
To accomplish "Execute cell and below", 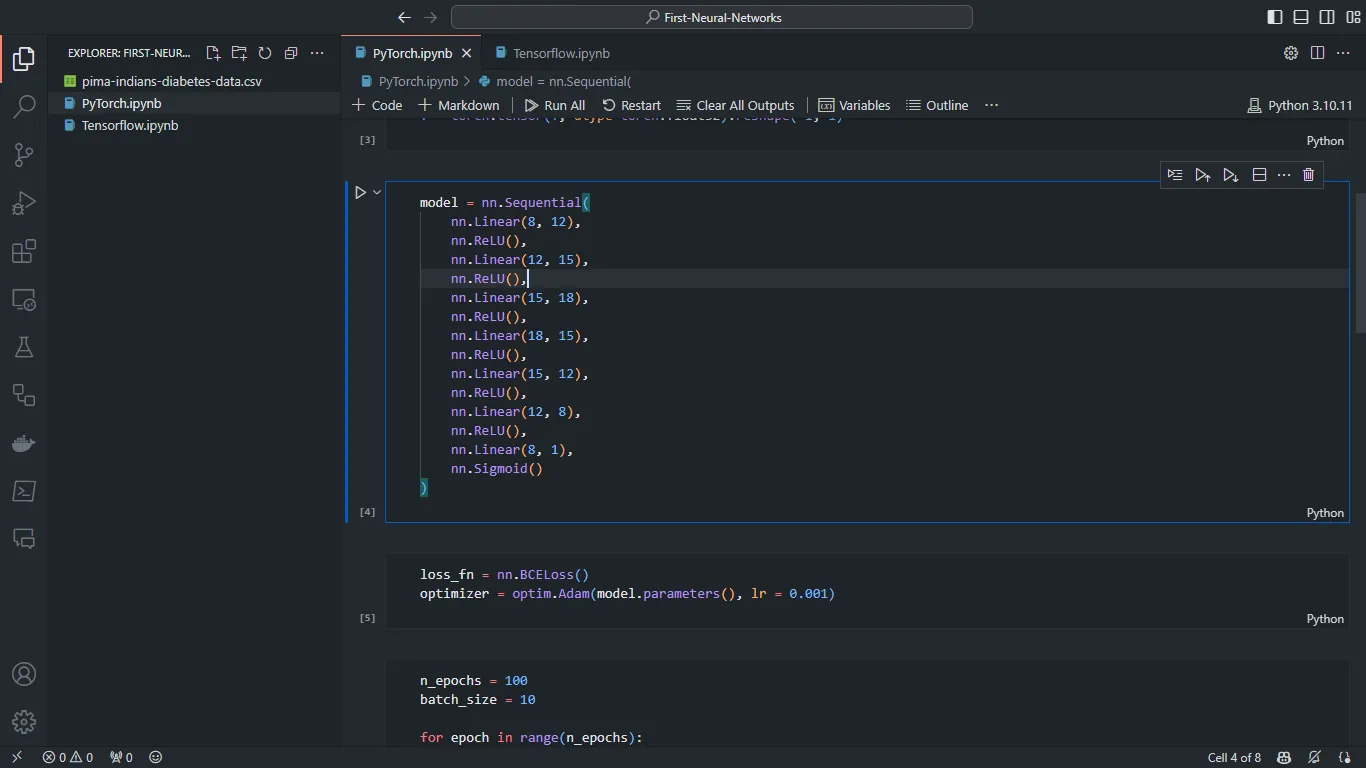I will [1231, 175].
